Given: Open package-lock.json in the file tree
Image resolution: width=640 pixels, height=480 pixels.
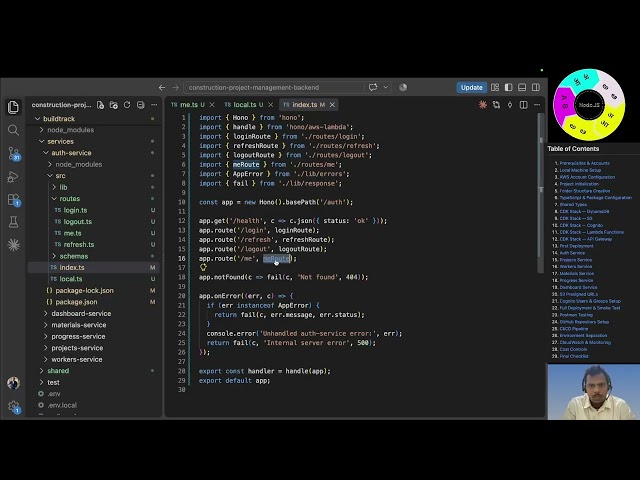Looking at the screenshot, I should [84, 291].
